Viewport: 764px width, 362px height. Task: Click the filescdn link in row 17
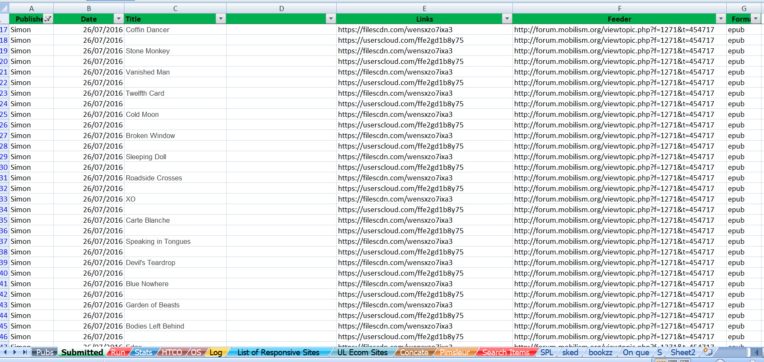click(x=395, y=30)
